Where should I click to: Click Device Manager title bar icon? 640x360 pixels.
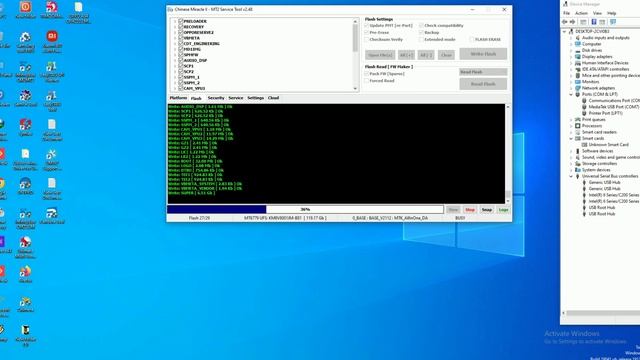tap(565, 4)
